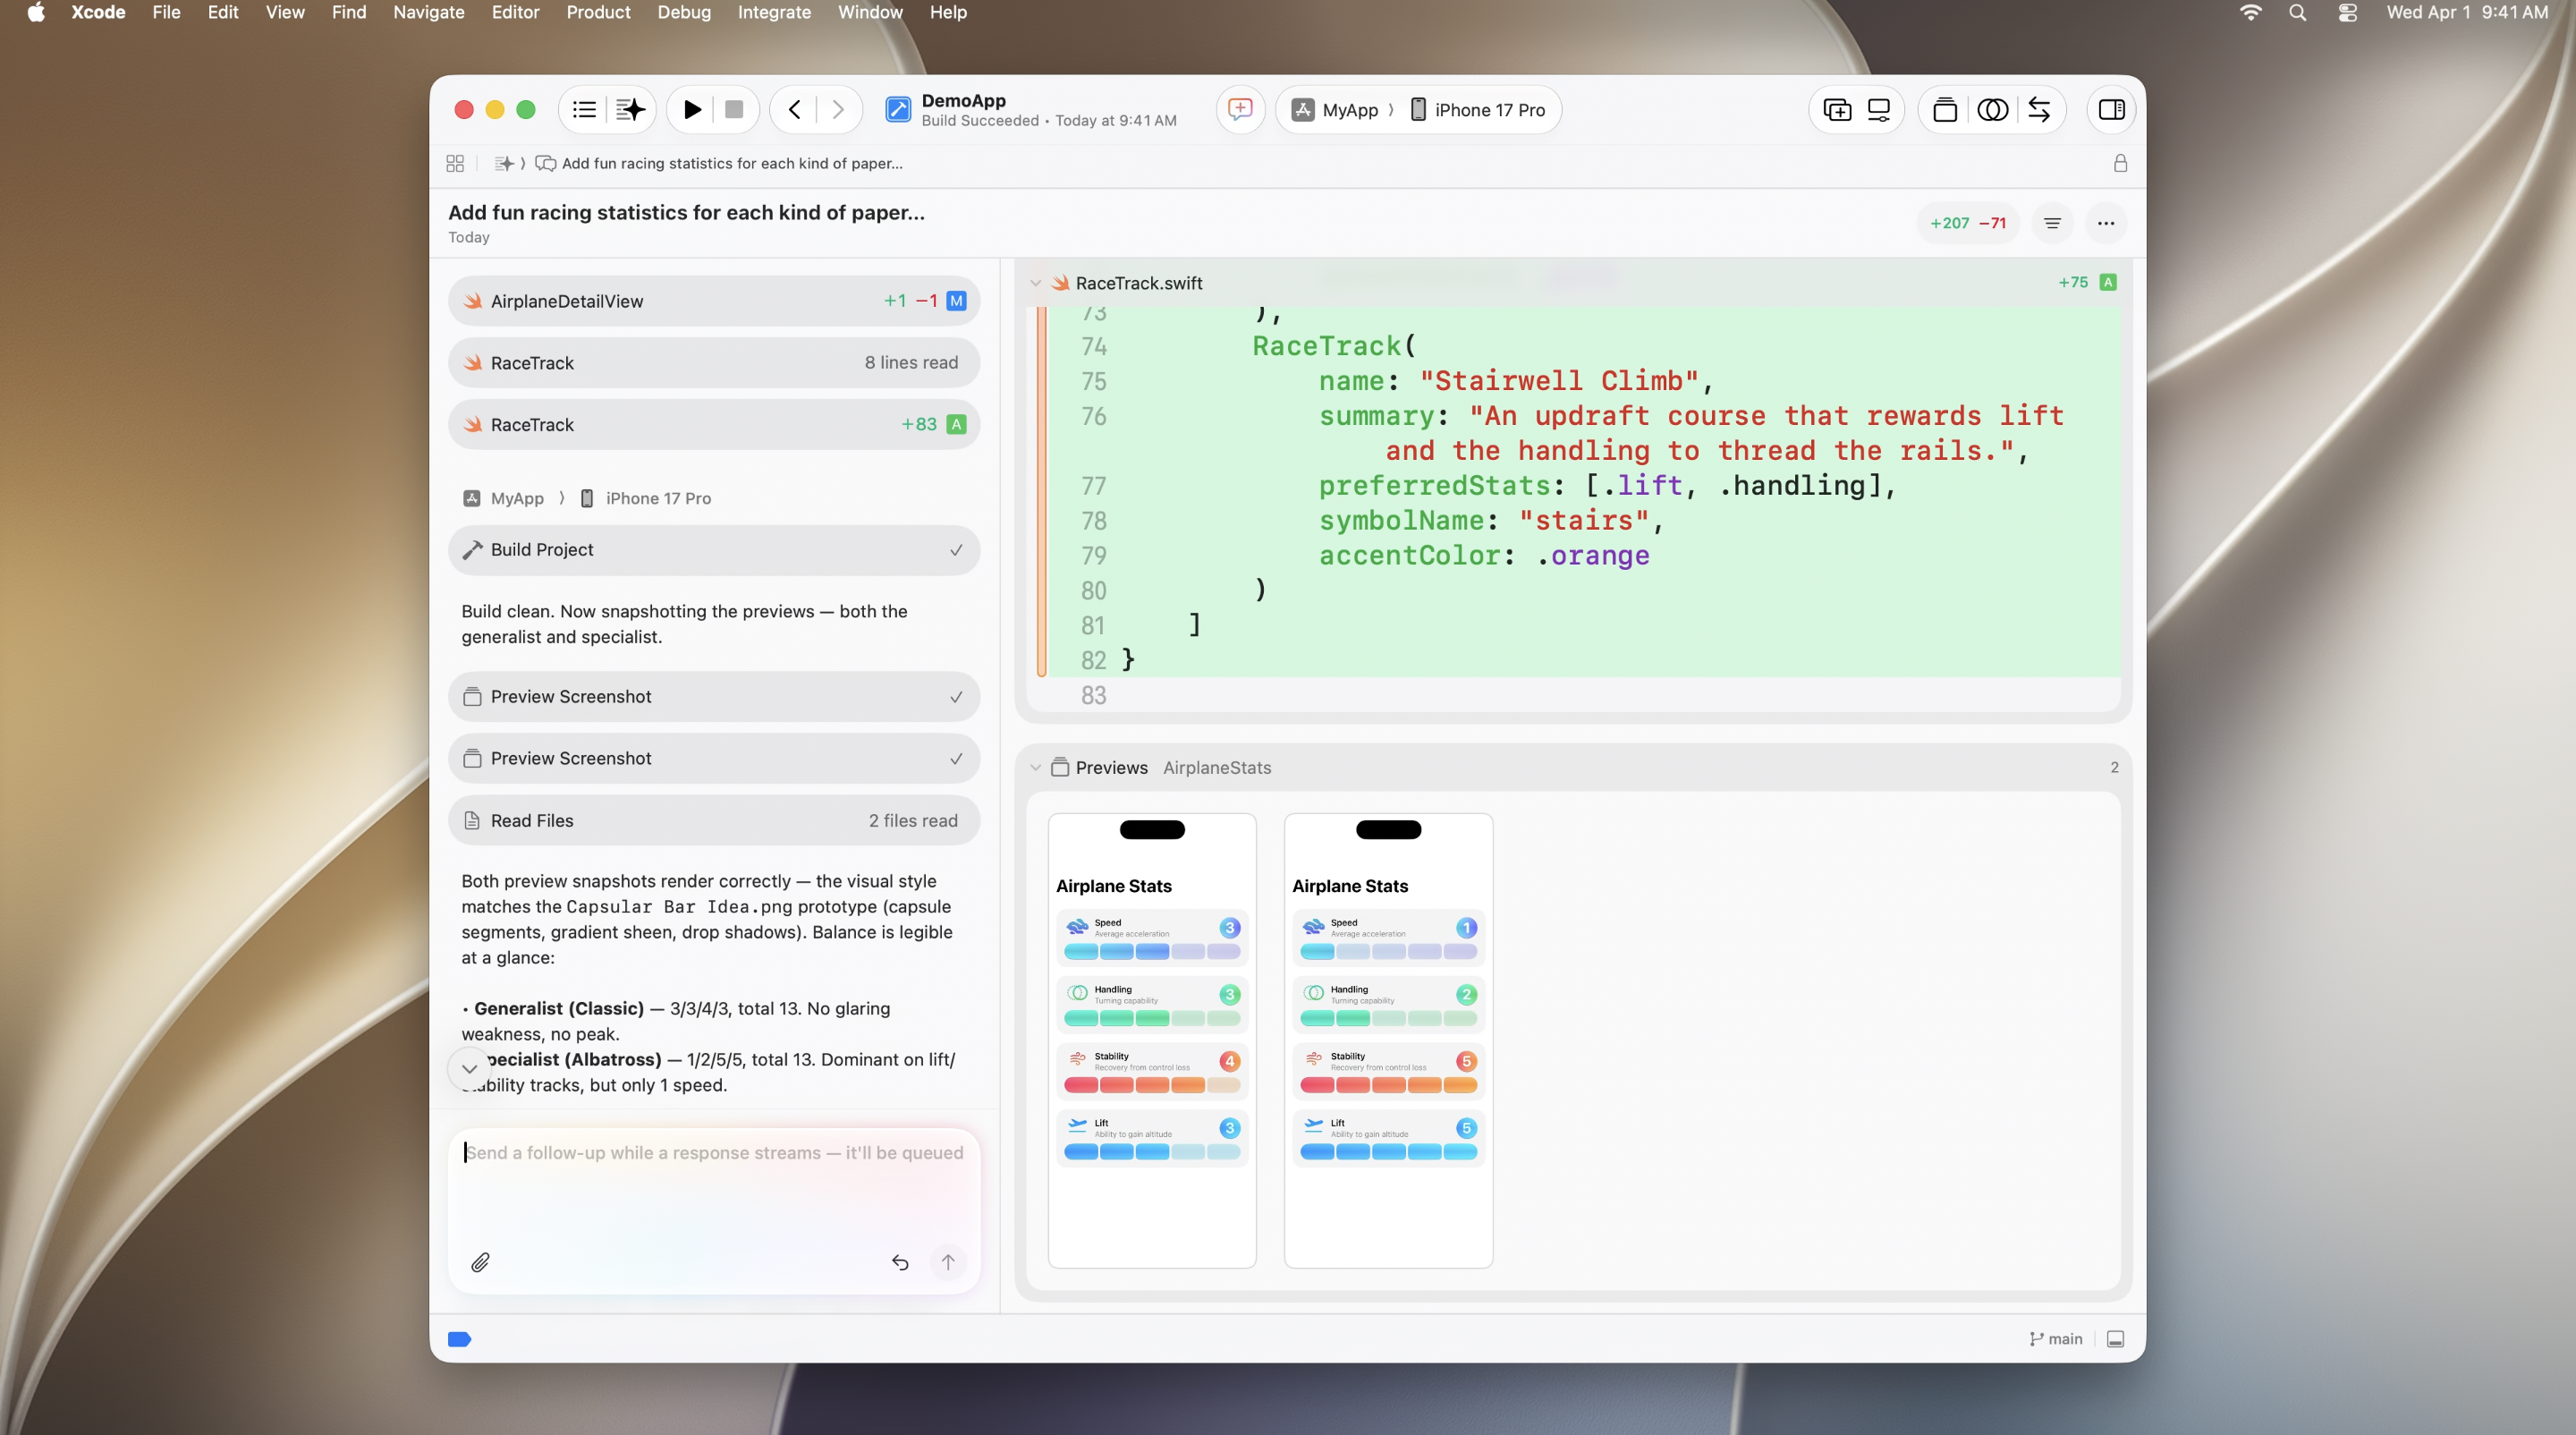2576x1435 pixels.
Task: Toggle the comparison overlapping circles icon
Action: [x=1992, y=110]
